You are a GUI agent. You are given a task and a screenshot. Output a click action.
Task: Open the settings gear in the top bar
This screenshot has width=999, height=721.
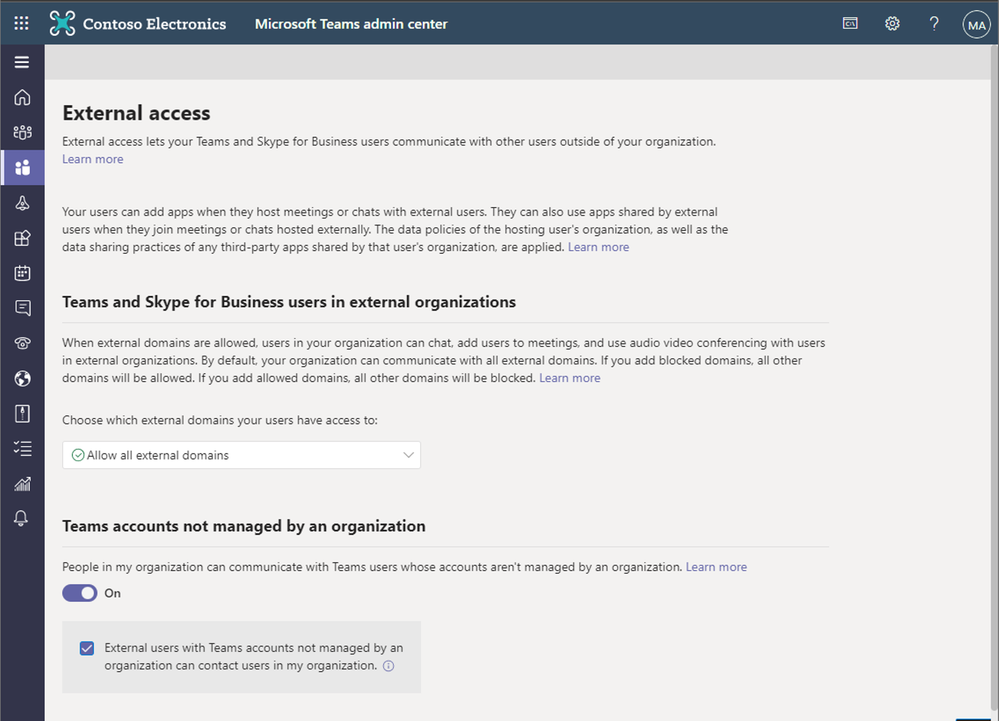[x=892, y=23]
